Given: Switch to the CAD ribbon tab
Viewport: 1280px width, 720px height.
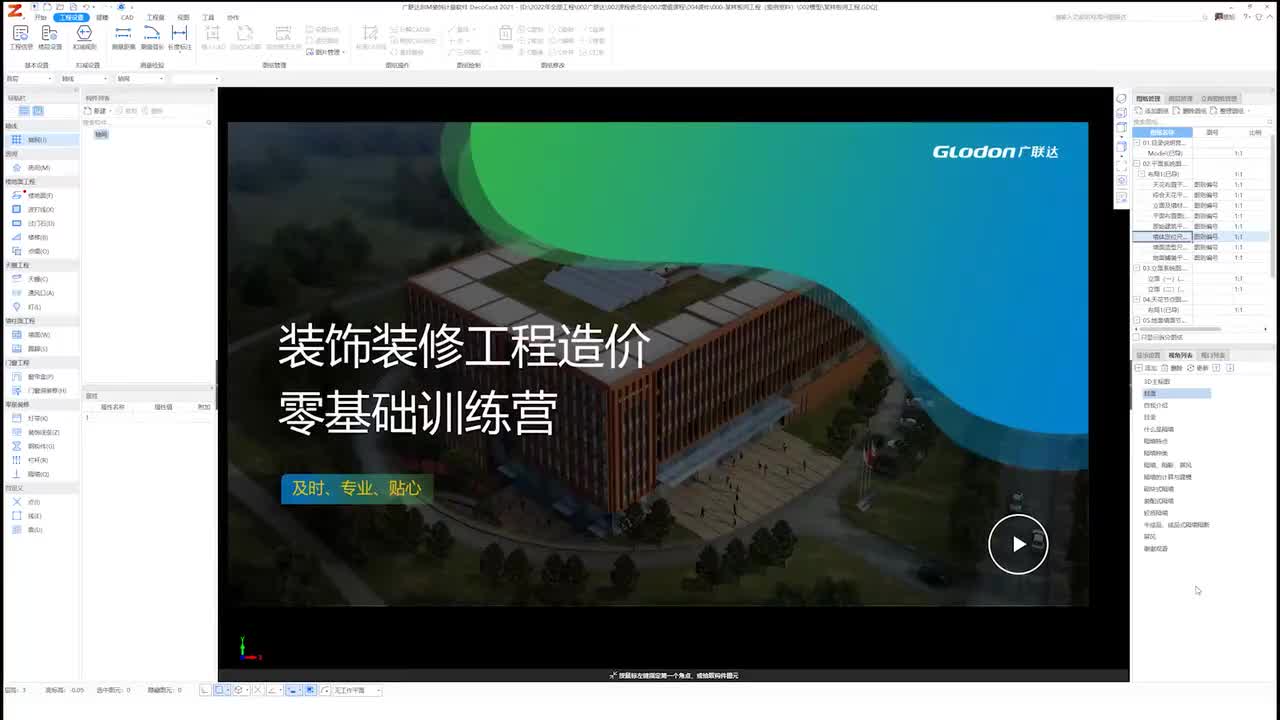Looking at the screenshot, I should (127, 17).
